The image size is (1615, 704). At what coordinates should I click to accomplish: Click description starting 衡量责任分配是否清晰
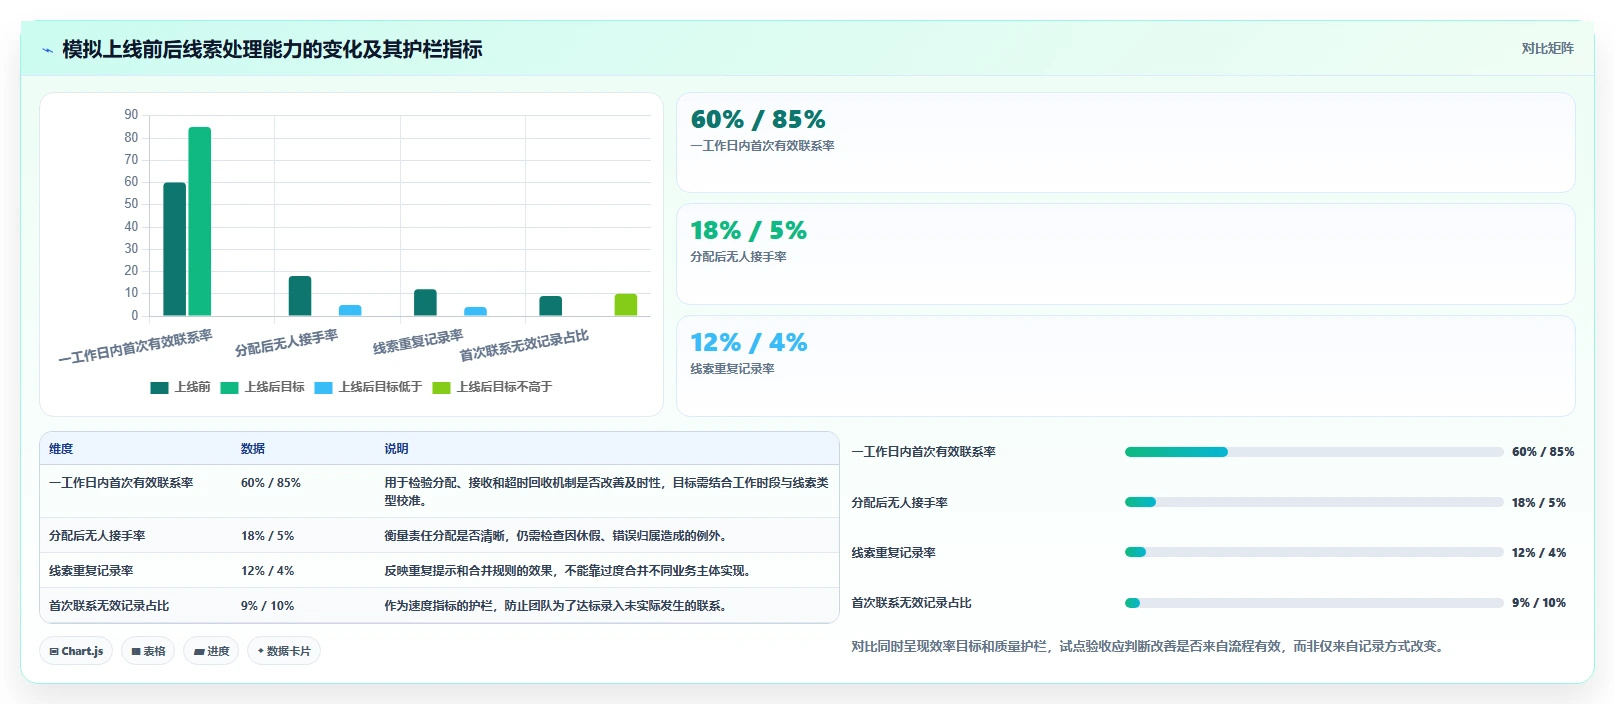tap(558, 536)
